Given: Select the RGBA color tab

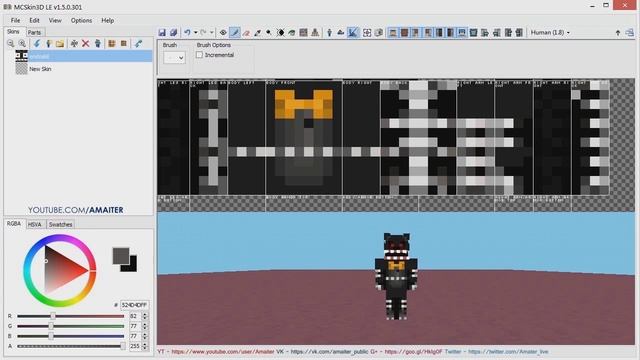Looking at the screenshot, I should pyautogui.click(x=13, y=224).
